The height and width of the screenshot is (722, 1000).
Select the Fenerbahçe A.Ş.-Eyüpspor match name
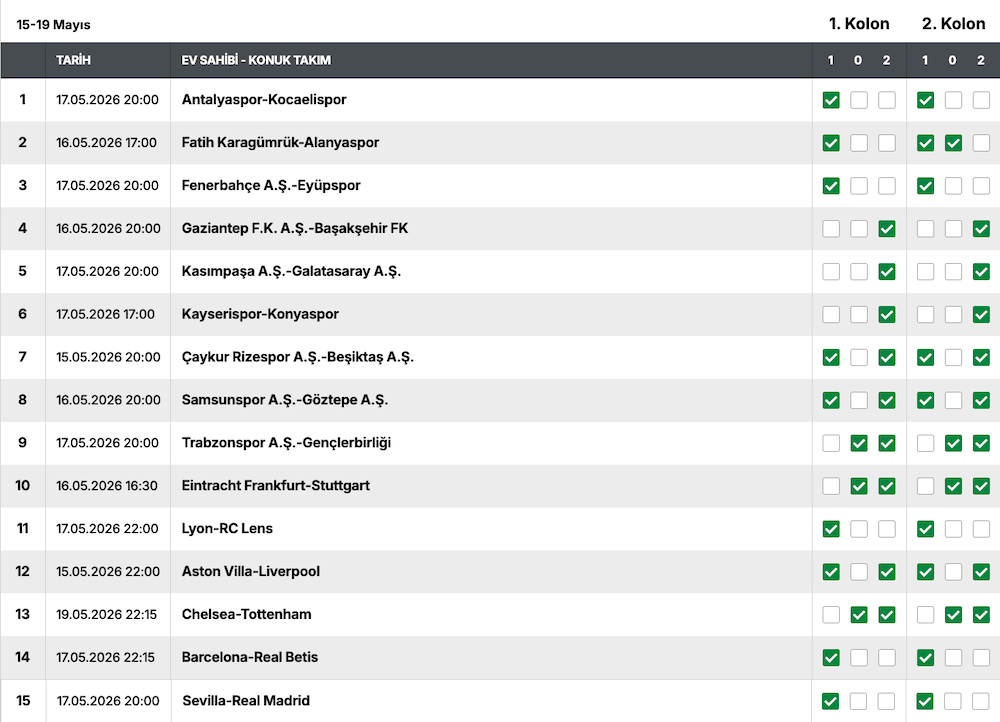(271, 186)
